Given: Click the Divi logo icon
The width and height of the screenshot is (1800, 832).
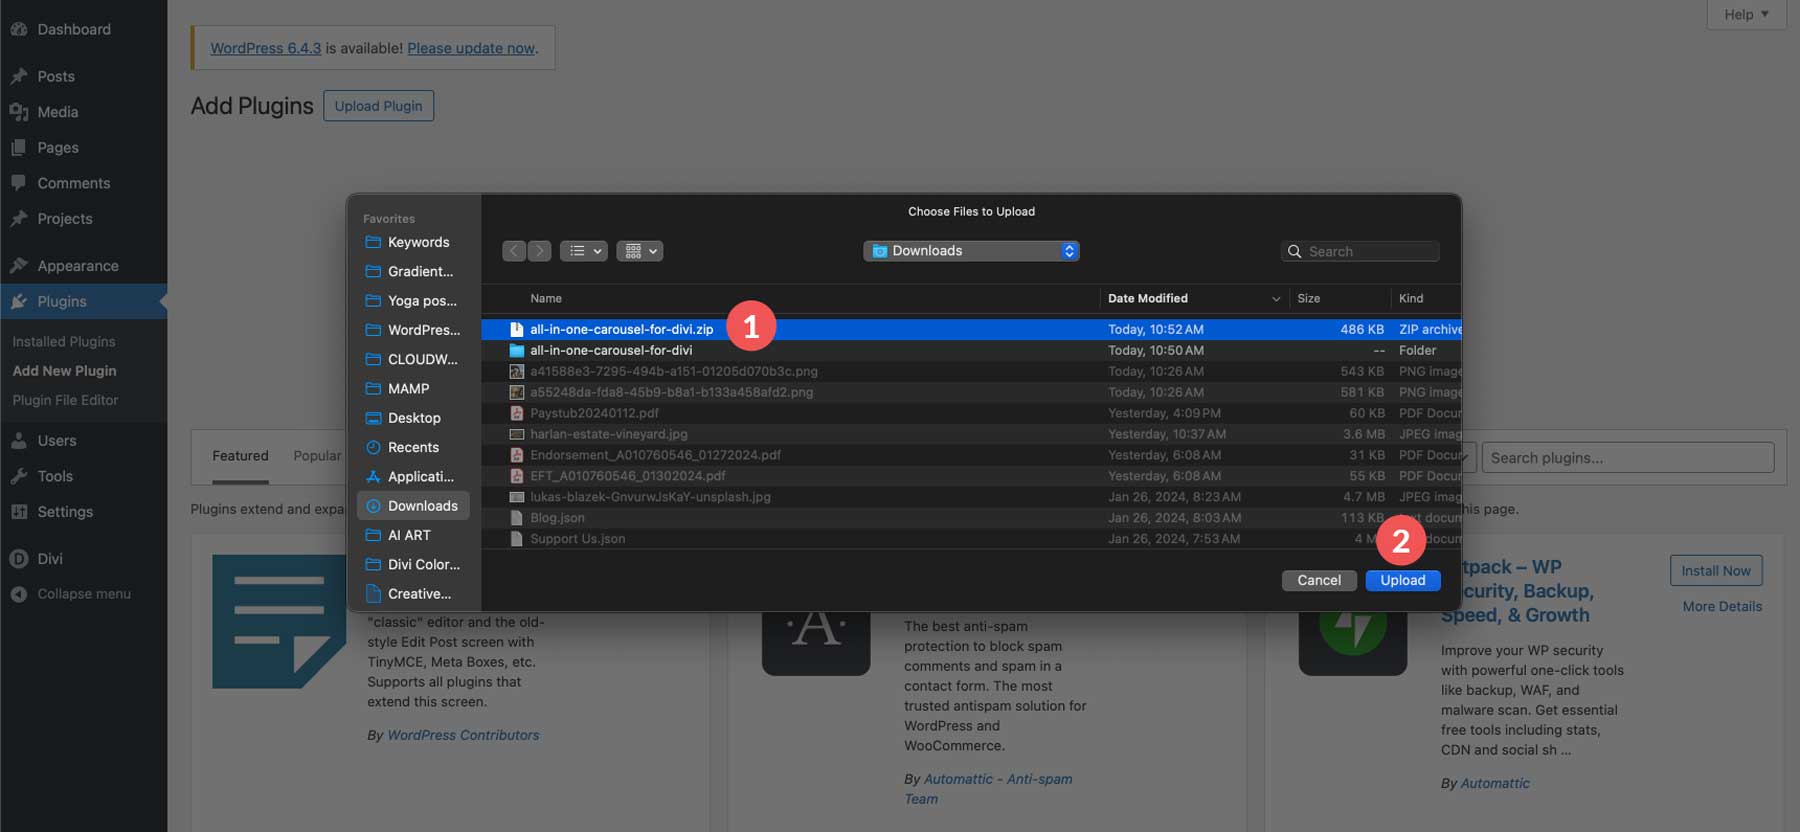Looking at the screenshot, I should (x=18, y=558).
